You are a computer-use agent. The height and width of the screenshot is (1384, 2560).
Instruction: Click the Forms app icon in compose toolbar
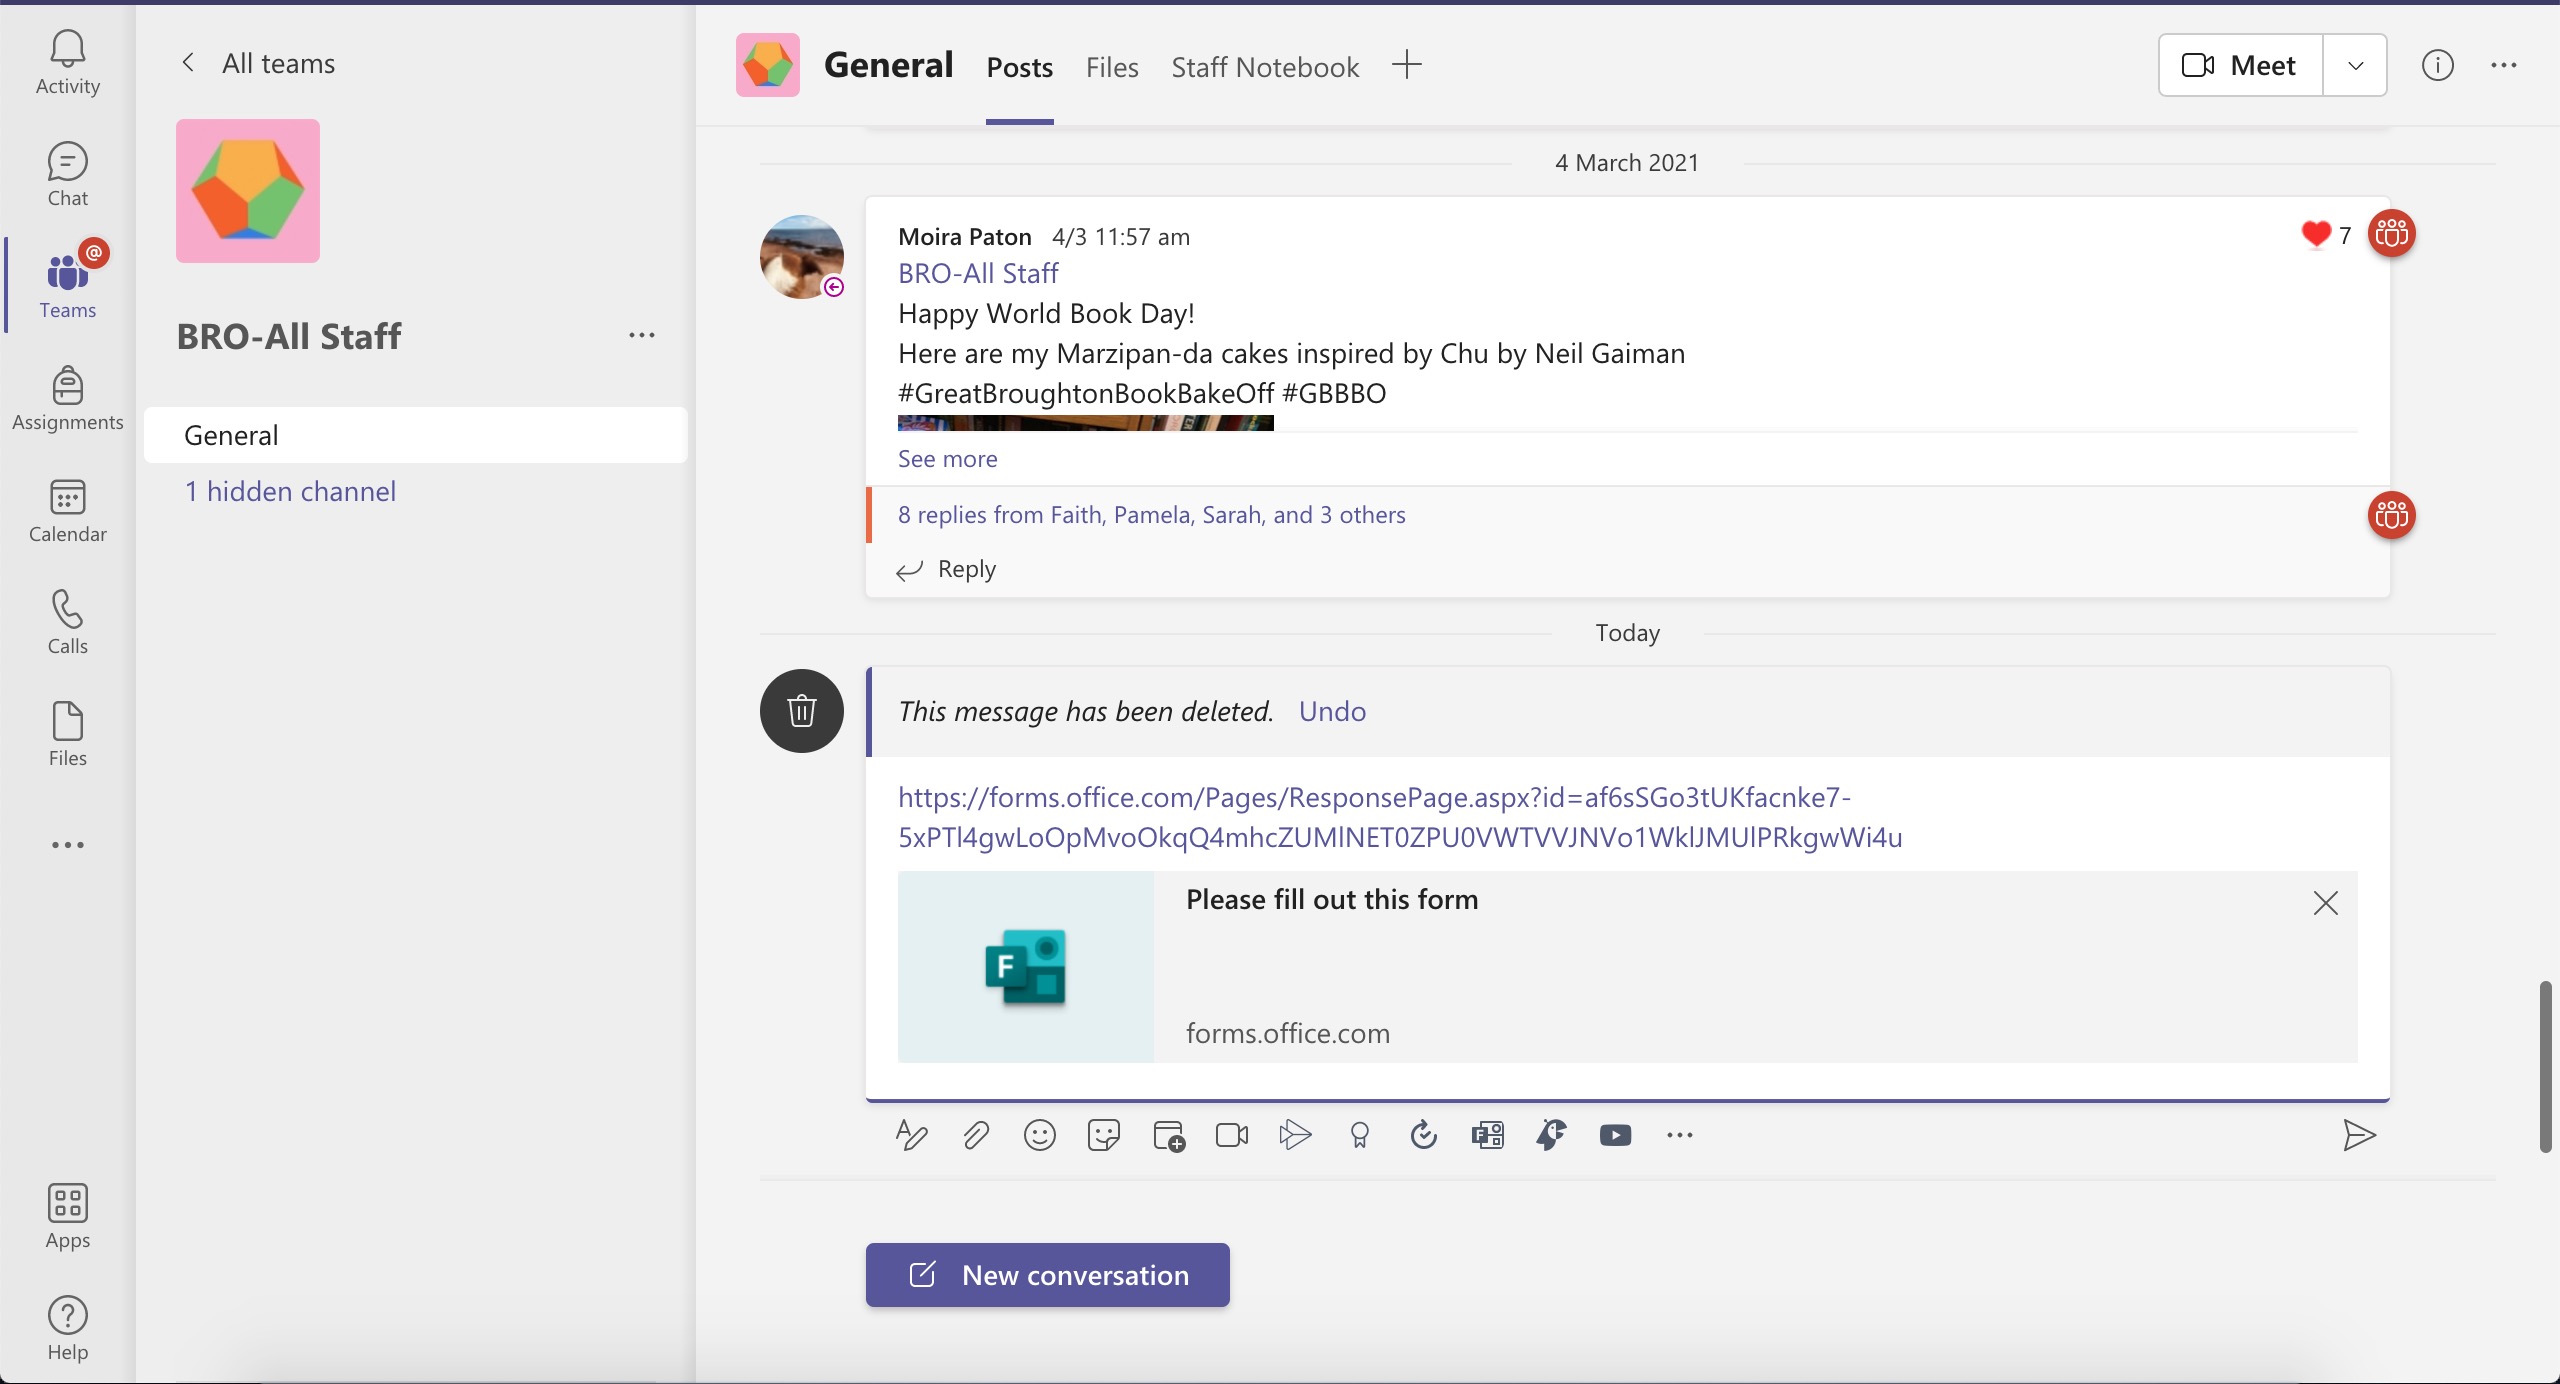click(1487, 1135)
